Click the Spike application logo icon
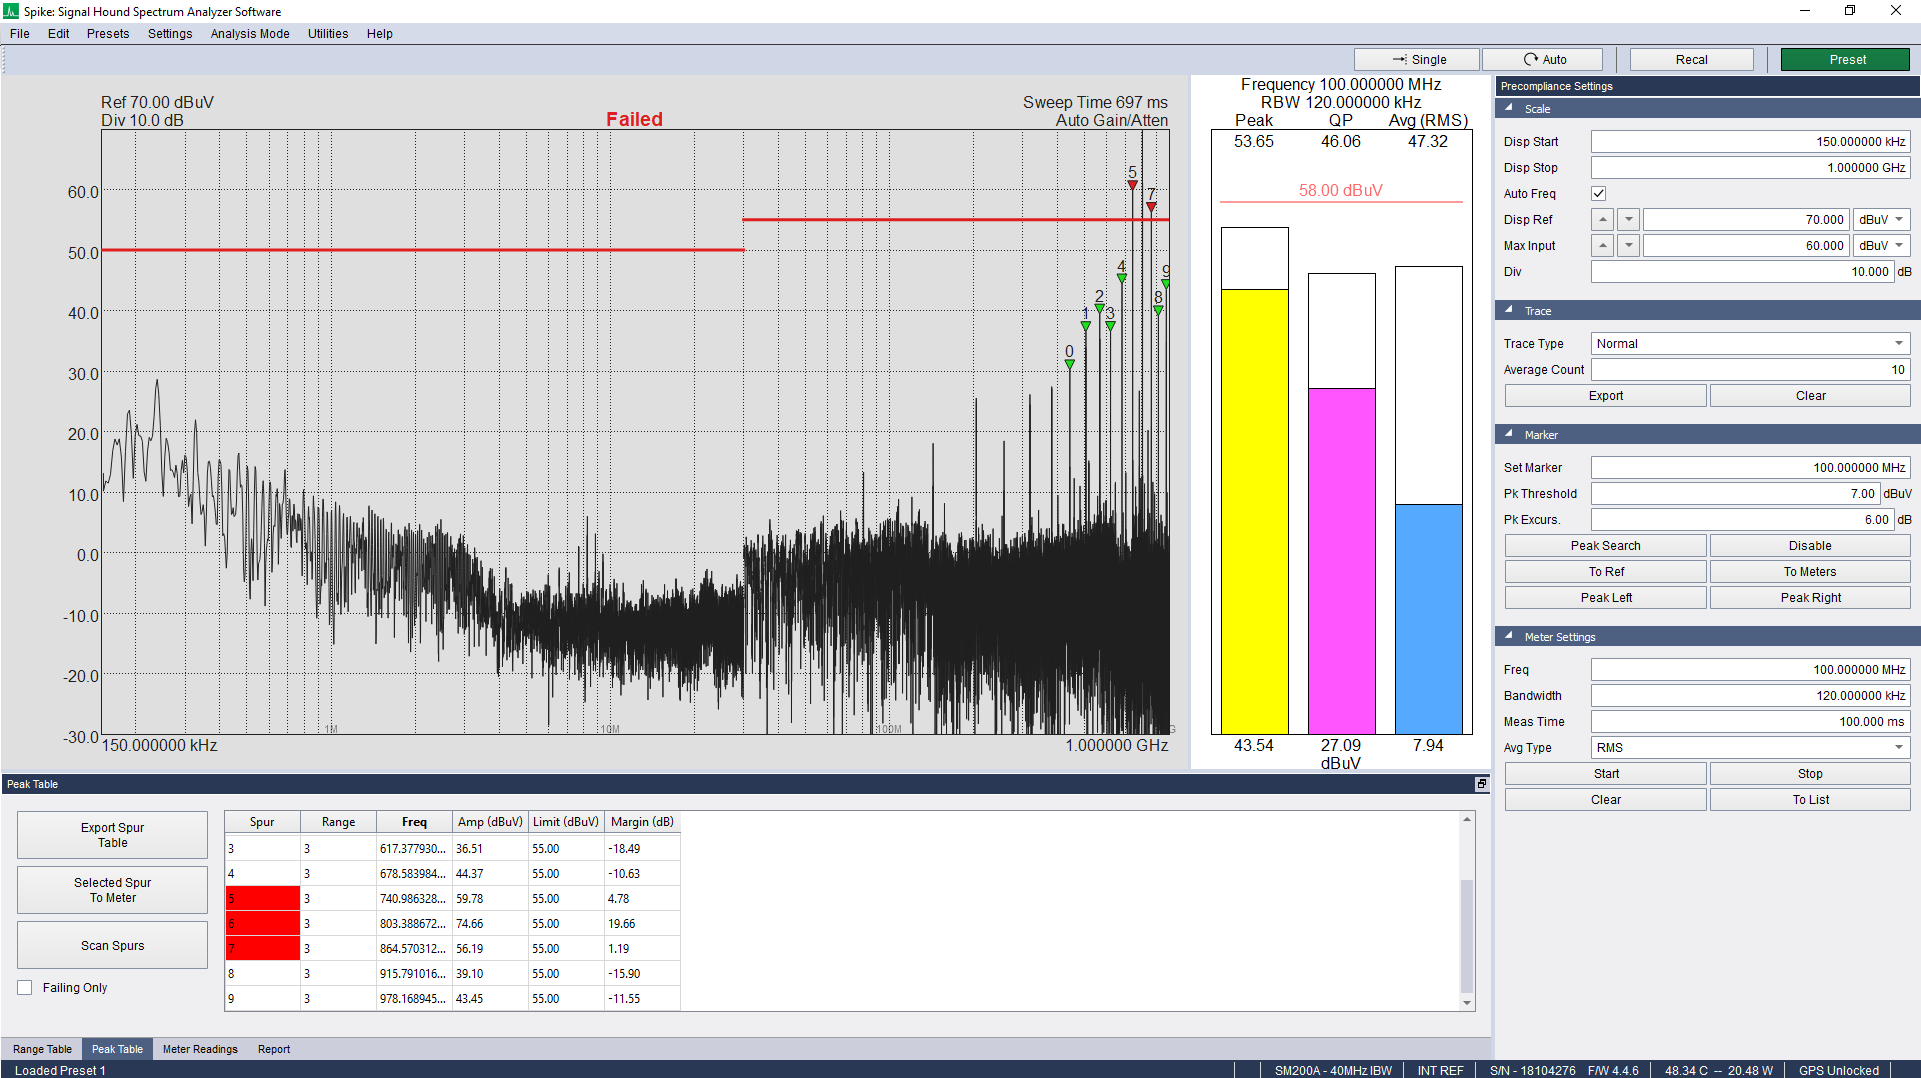This screenshot has width=1921, height=1078. click(11, 11)
